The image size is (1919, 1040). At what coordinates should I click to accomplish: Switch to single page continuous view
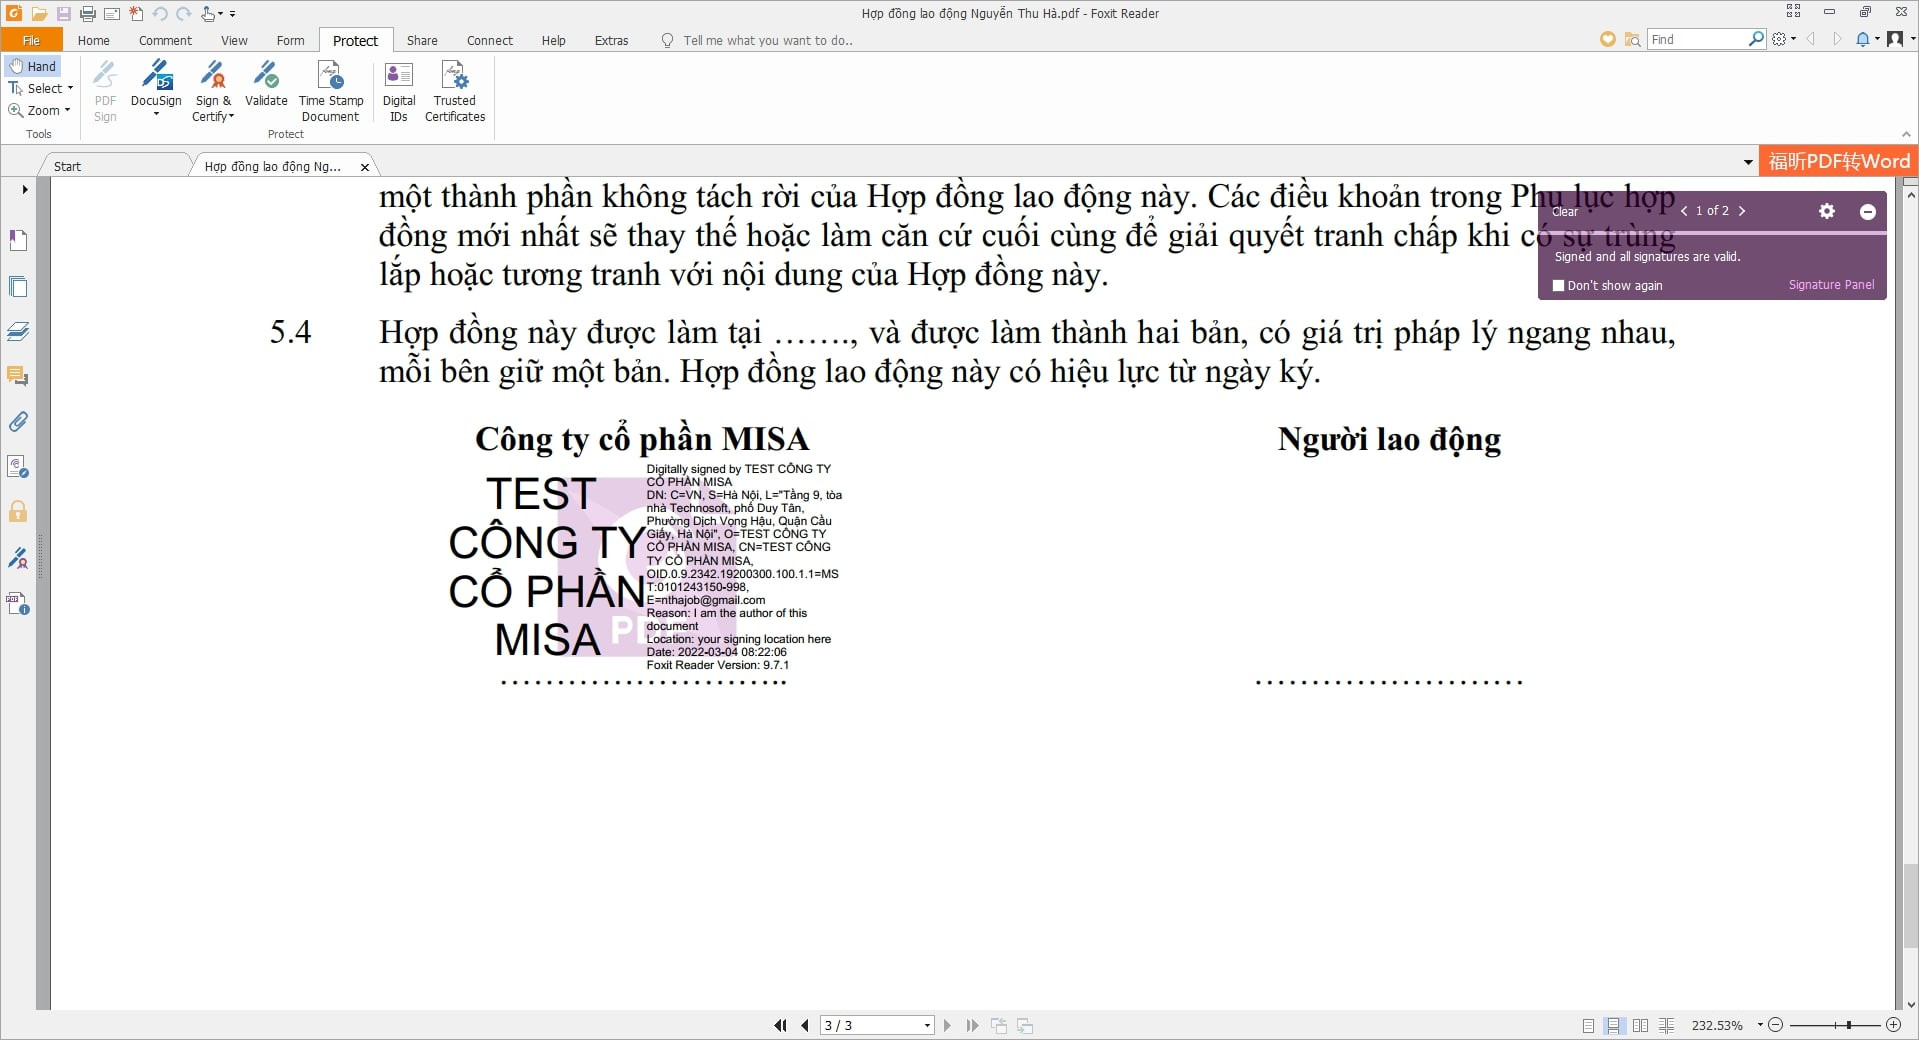1613,1025
